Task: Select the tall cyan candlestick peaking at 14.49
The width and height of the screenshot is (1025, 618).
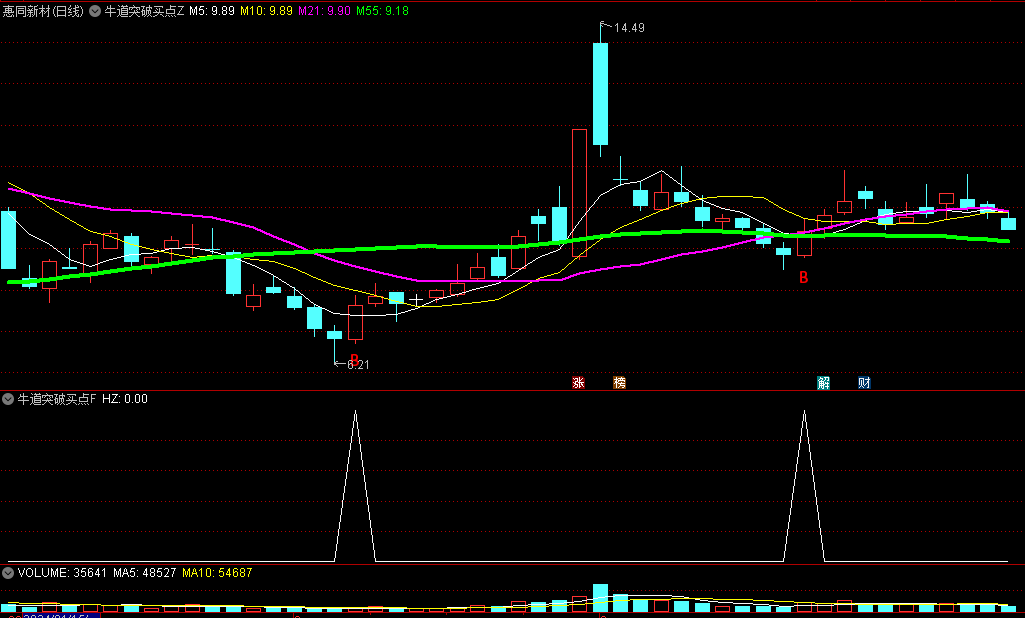Action: pos(600,94)
